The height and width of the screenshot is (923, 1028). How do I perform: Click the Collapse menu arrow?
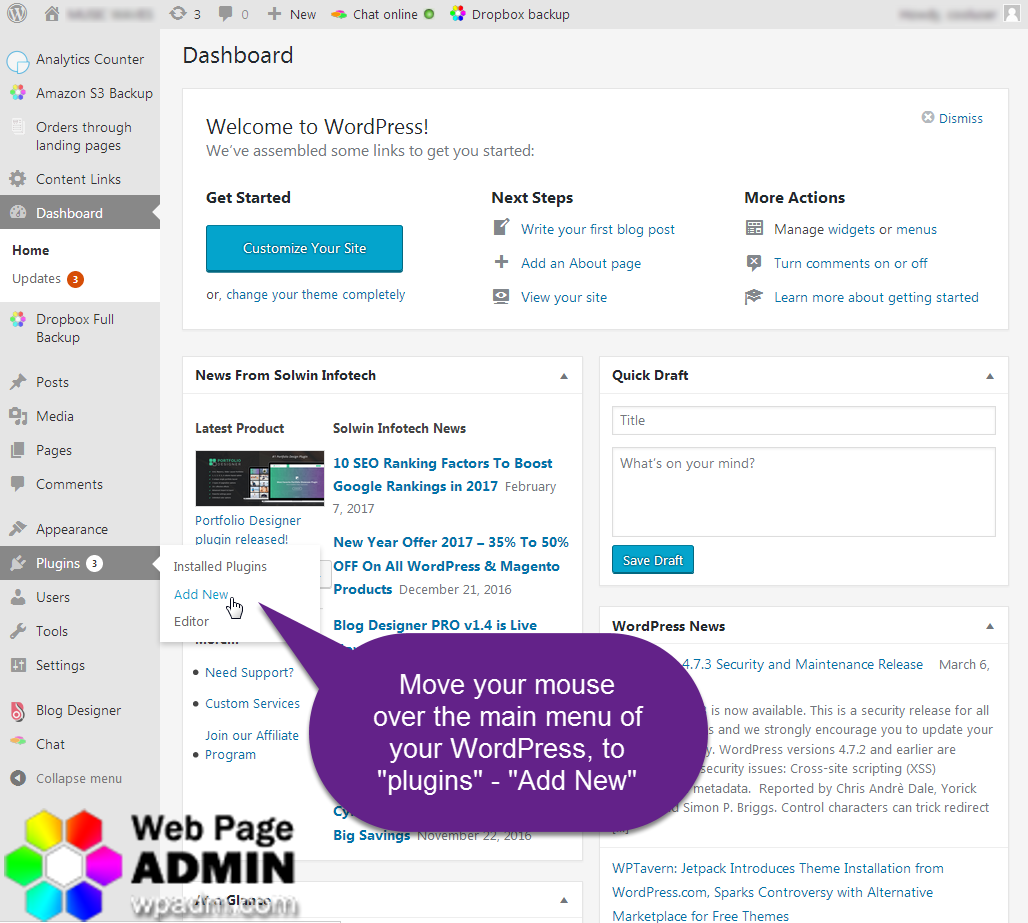pyautogui.click(x=18, y=778)
